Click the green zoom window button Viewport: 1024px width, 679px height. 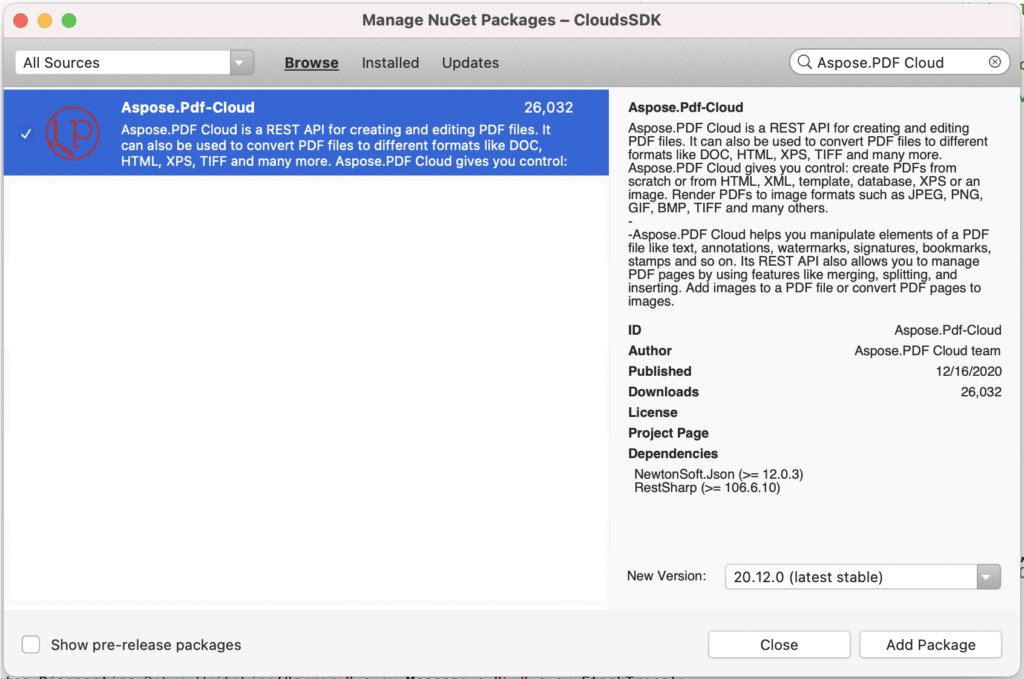click(69, 20)
